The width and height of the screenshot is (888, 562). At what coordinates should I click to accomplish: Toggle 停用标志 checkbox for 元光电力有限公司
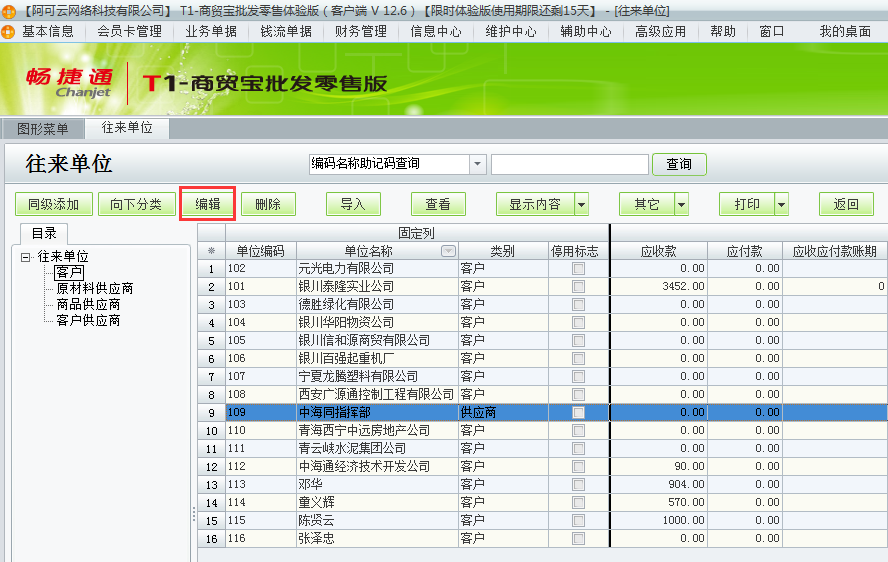click(x=578, y=269)
